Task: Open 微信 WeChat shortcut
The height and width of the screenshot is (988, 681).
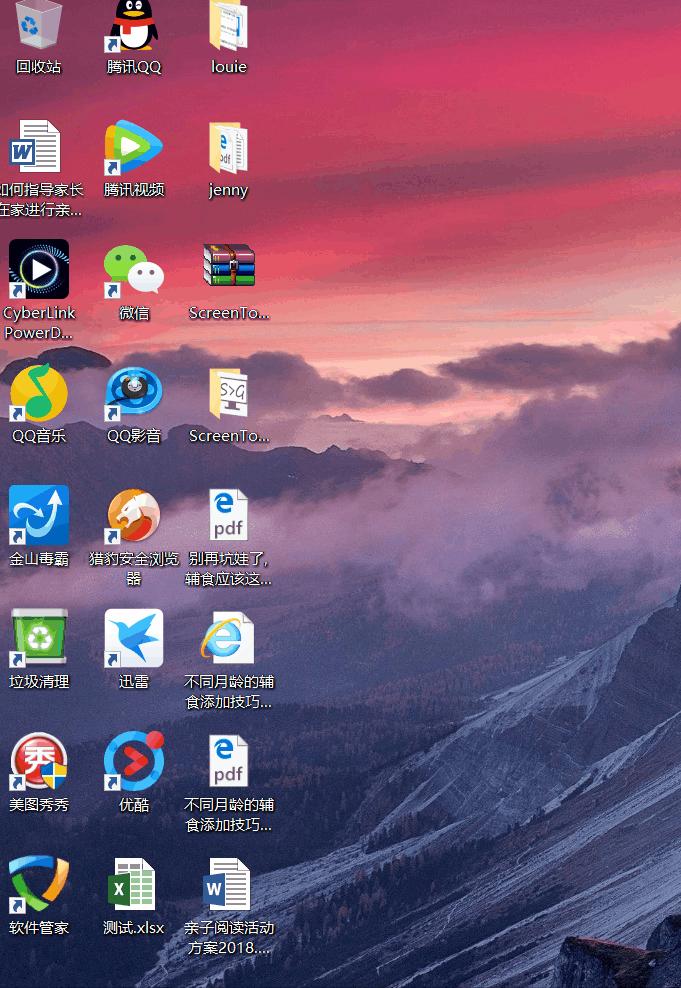Action: [x=134, y=270]
